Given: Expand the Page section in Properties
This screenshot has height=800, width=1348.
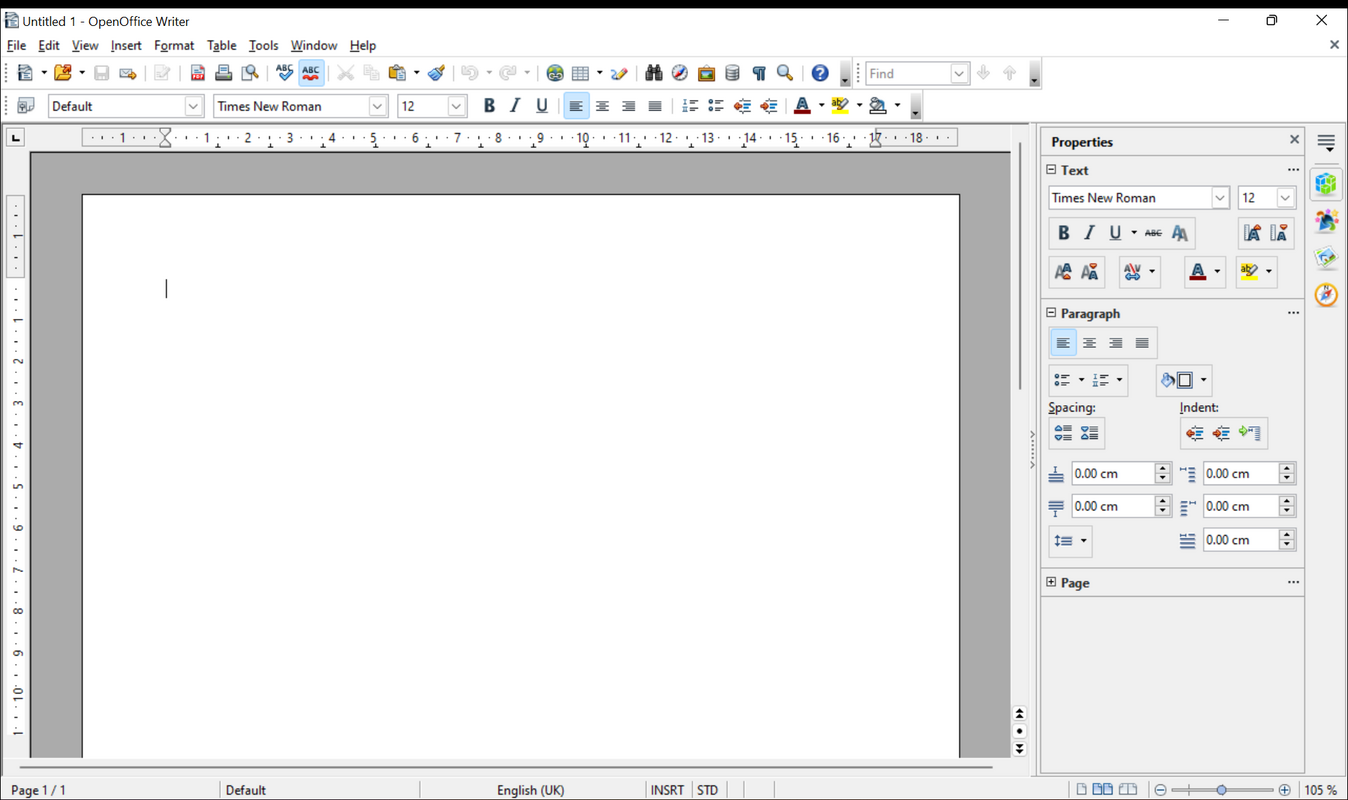Looking at the screenshot, I should 1051,582.
